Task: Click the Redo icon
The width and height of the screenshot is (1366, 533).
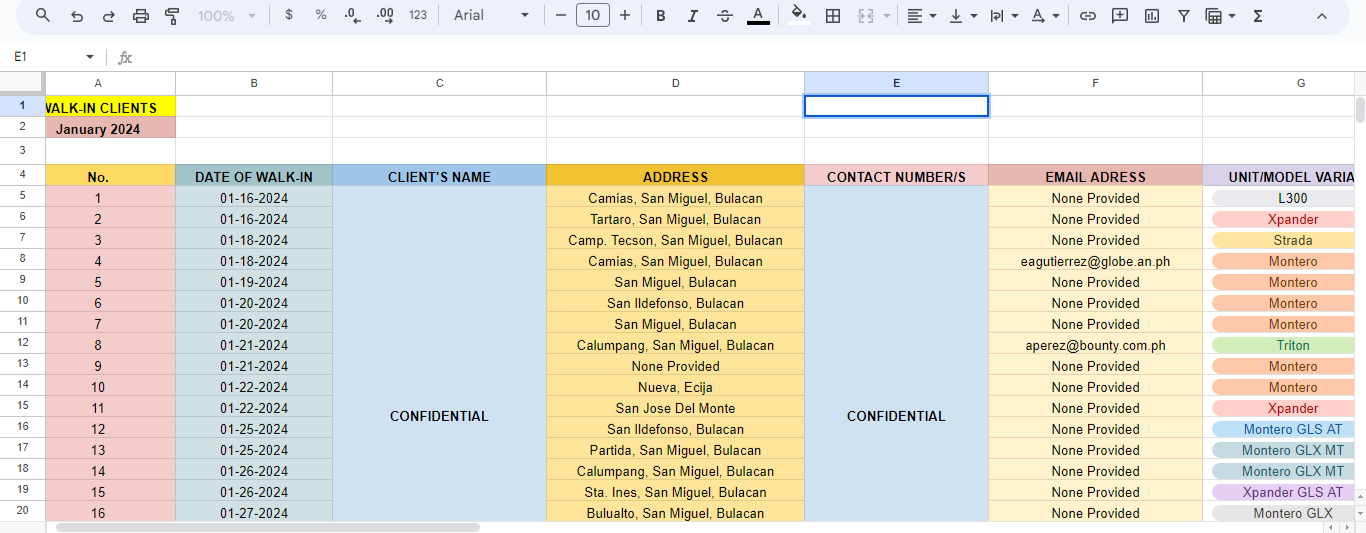Action: 109,16
